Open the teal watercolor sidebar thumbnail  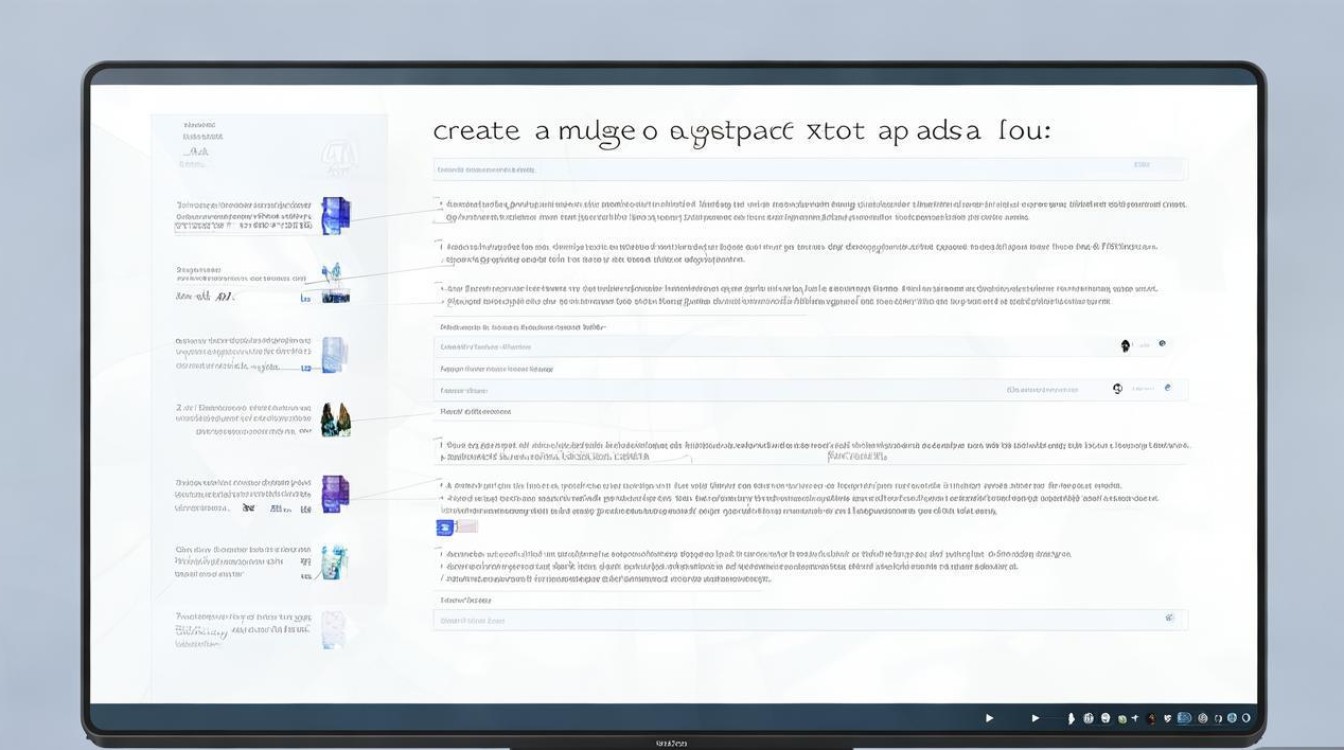click(x=333, y=563)
